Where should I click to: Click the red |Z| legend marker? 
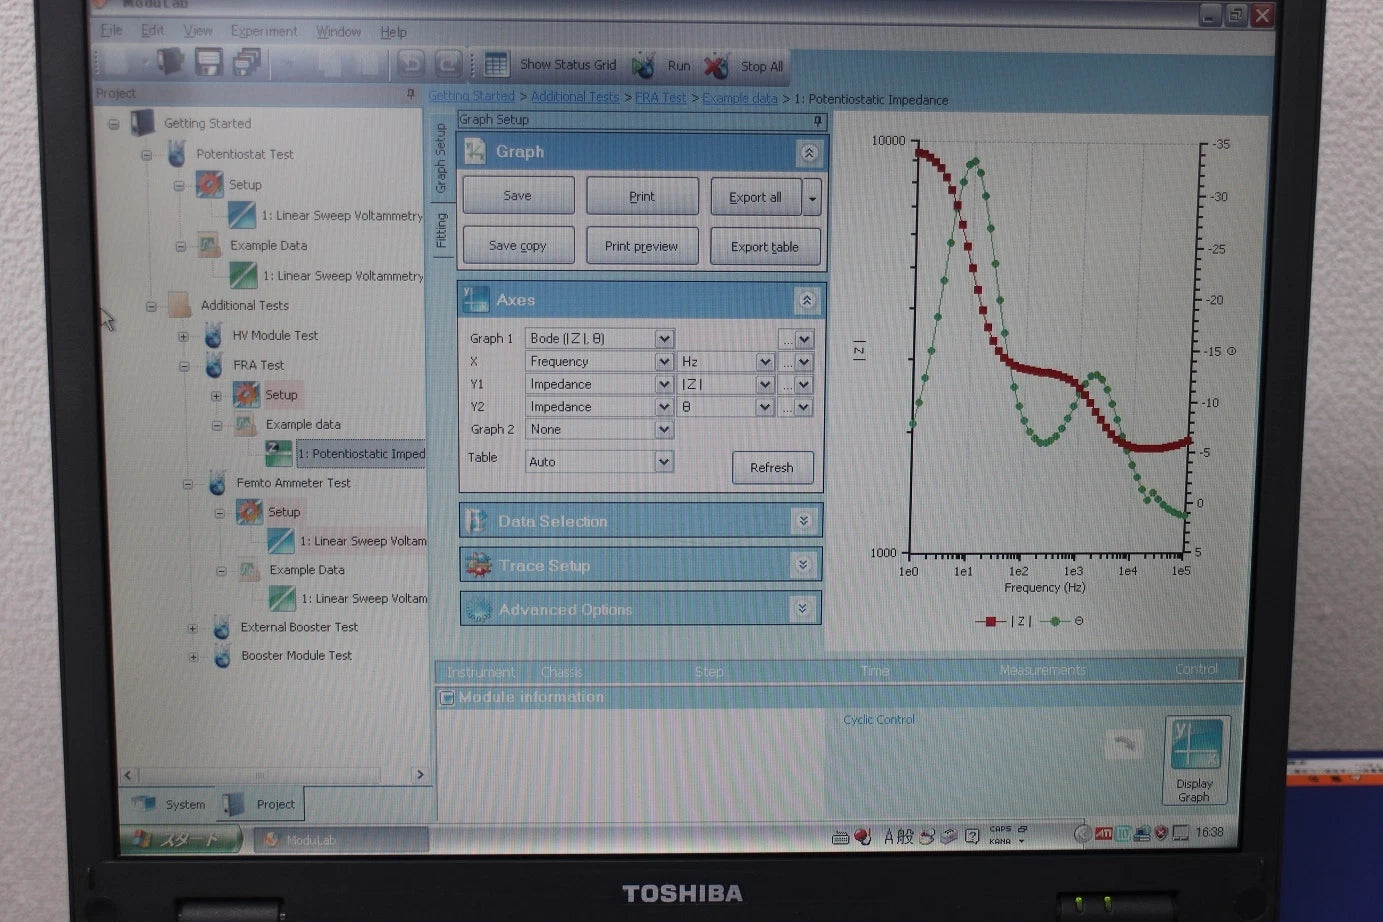click(x=990, y=621)
